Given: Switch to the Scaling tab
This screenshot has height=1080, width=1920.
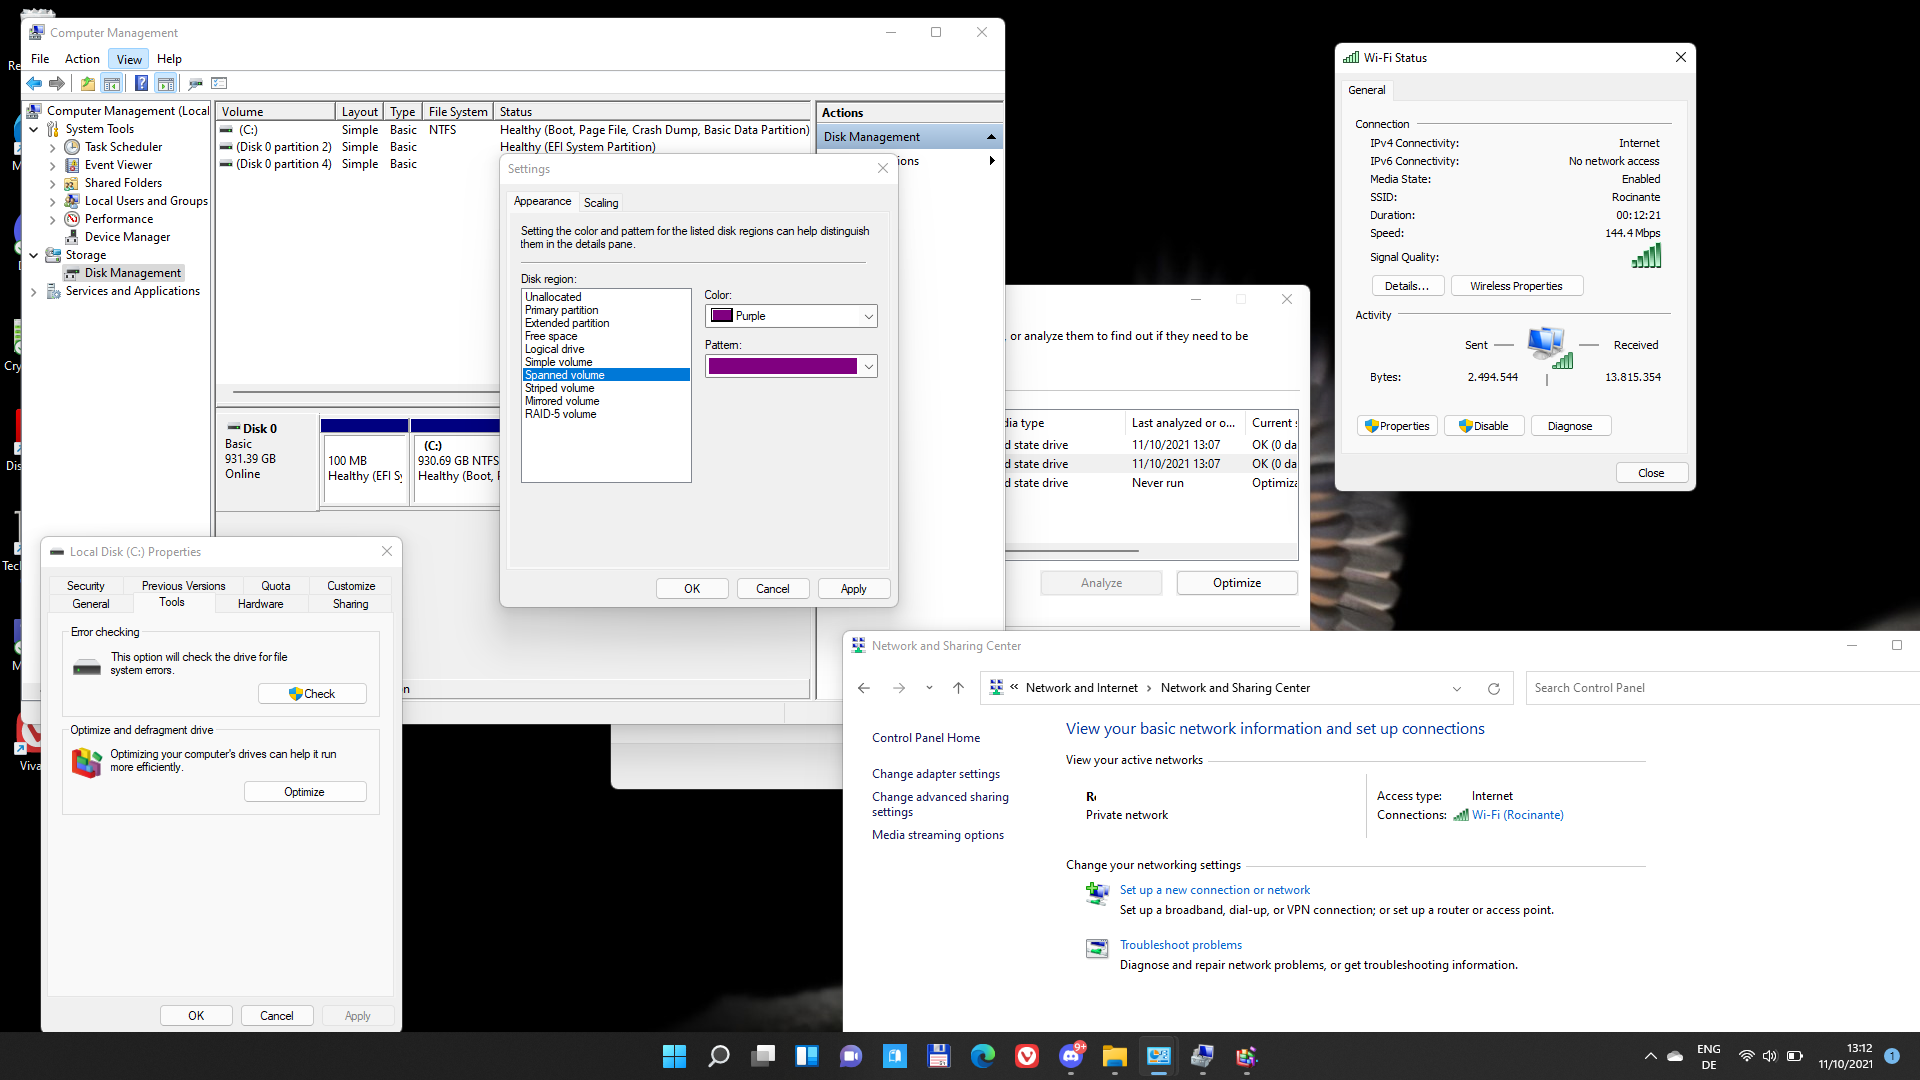Looking at the screenshot, I should point(601,203).
